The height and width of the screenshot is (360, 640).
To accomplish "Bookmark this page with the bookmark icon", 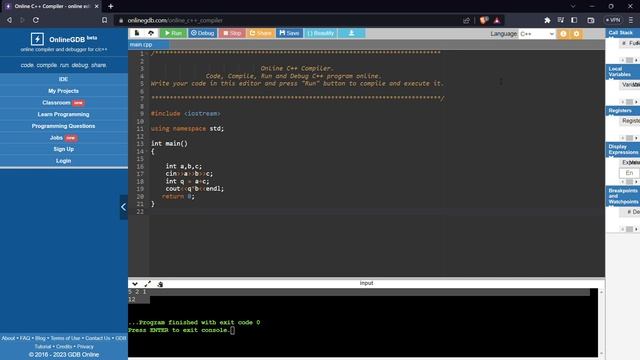I will 104,20.
